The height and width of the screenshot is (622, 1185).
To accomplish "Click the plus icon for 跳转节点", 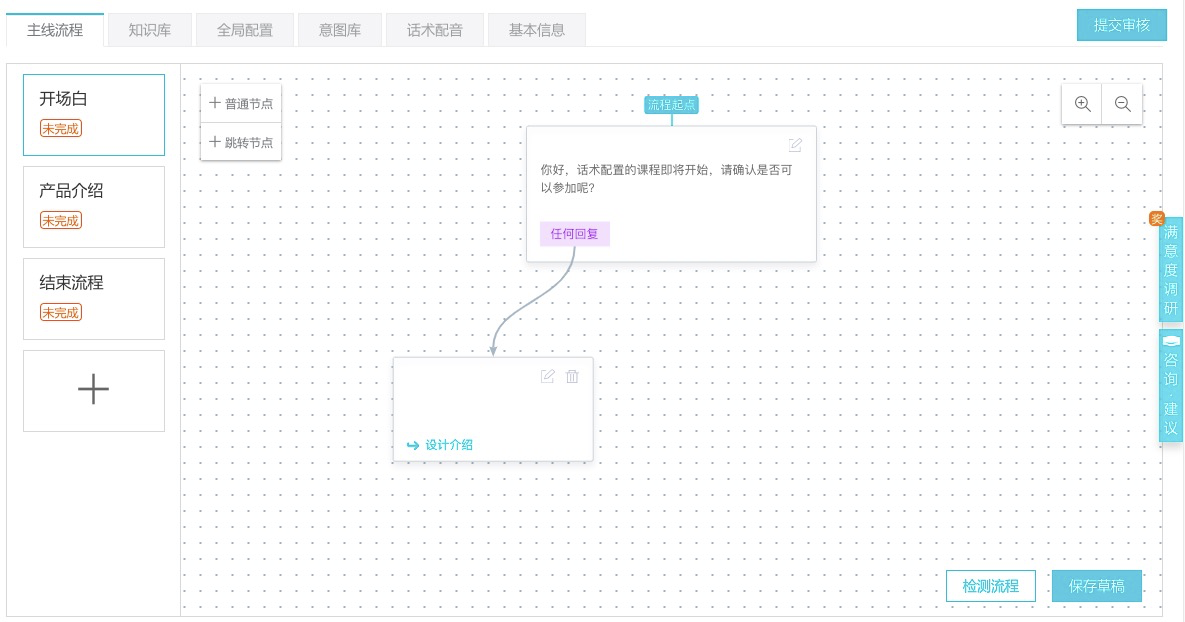I will [215, 141].
